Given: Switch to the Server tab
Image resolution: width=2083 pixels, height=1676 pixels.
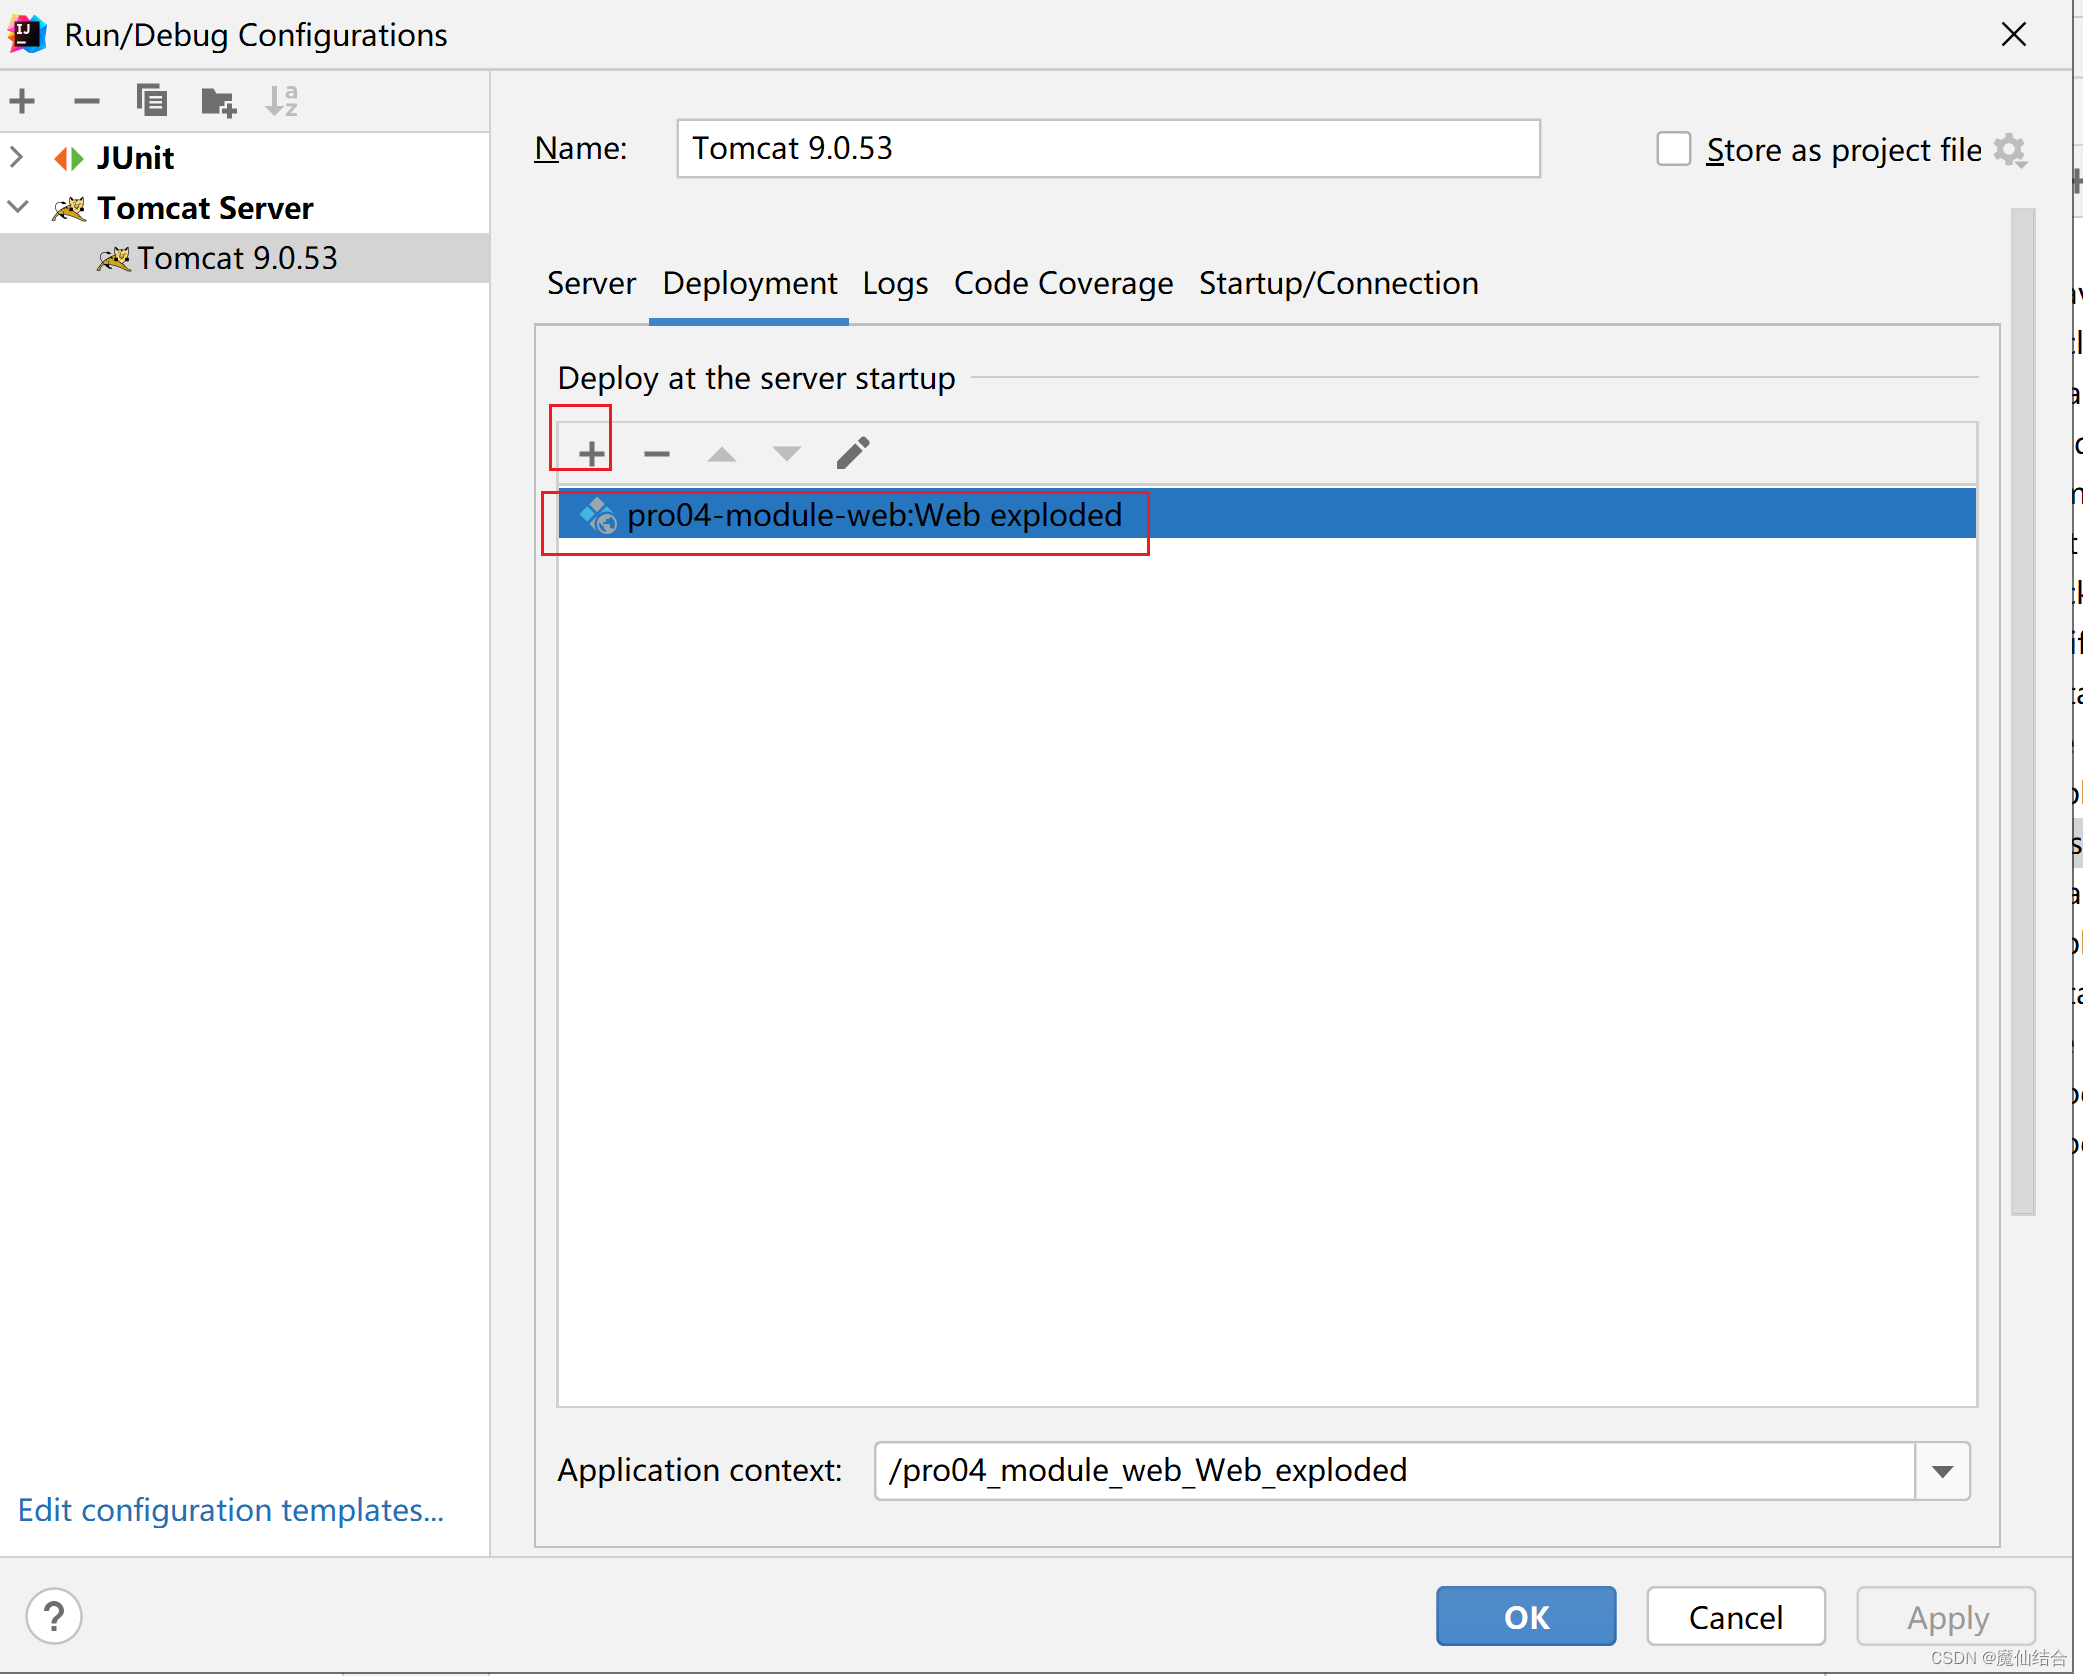Looking at the screenshot, I should 587,284.
